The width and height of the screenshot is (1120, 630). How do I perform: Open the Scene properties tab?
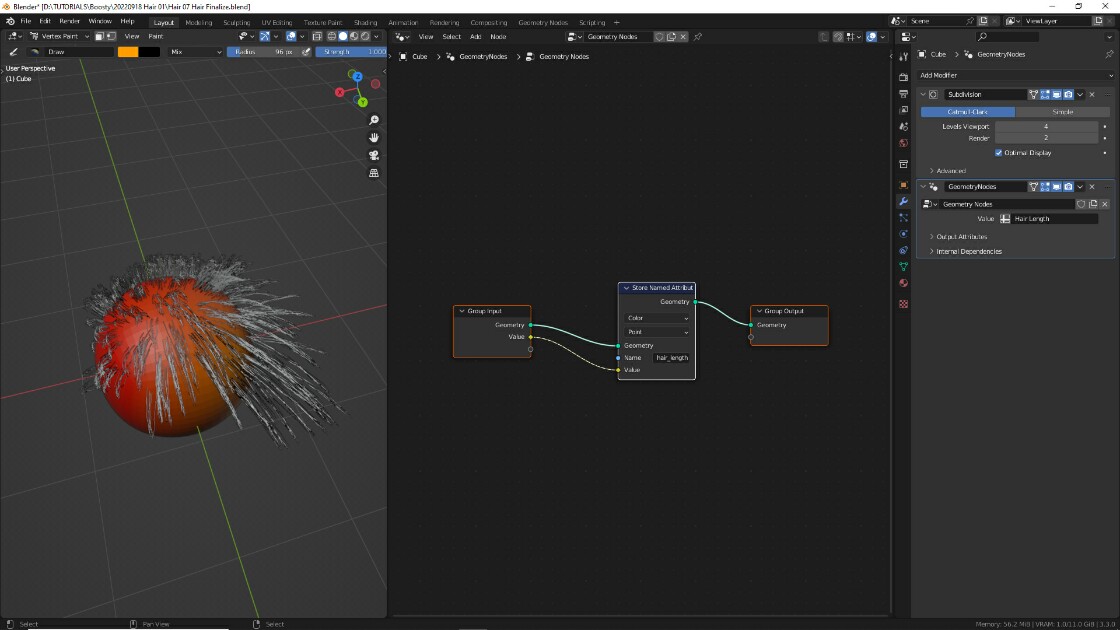(x=904, y=126)
